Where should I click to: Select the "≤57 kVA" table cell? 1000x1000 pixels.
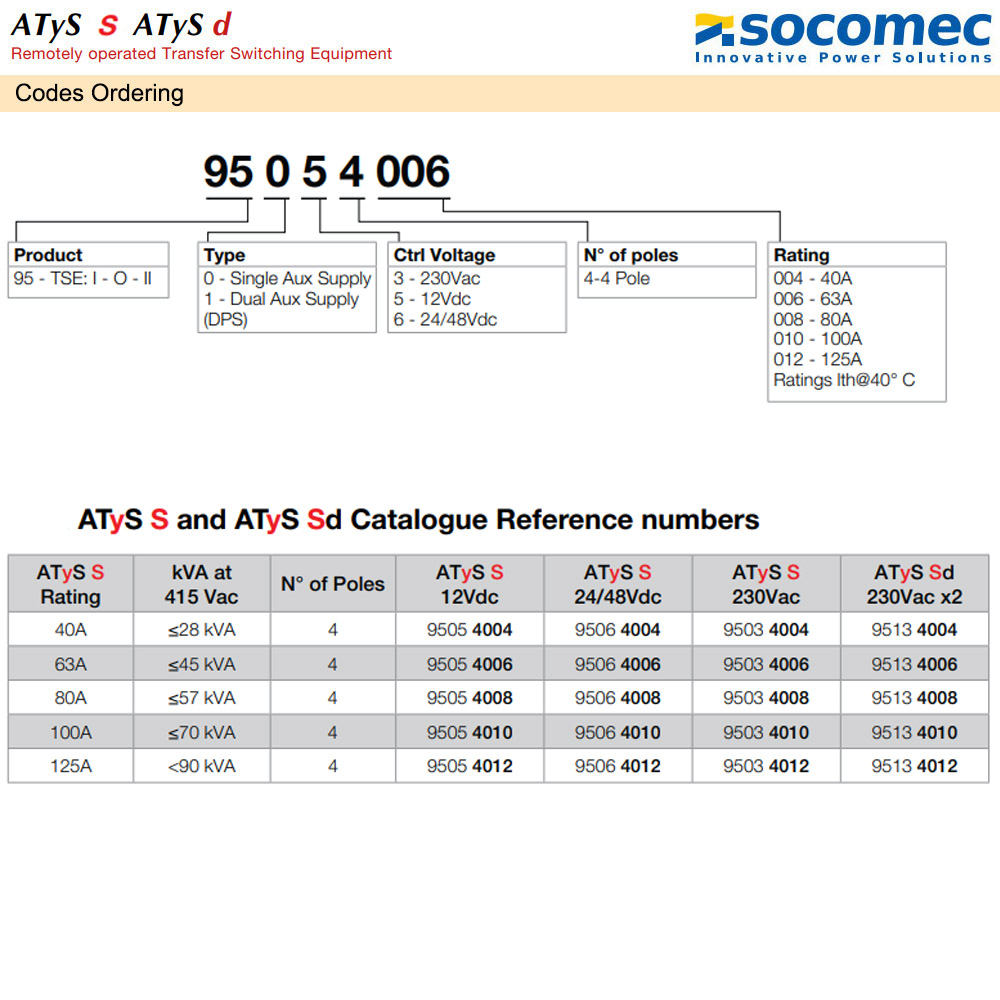pos(202,698)
